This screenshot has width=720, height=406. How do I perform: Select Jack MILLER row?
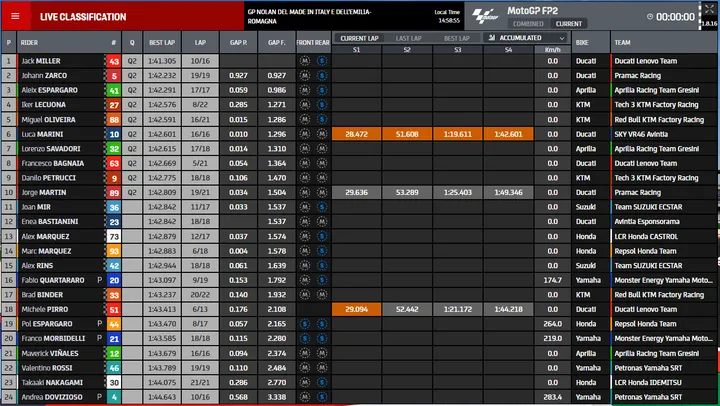point(359,61)
